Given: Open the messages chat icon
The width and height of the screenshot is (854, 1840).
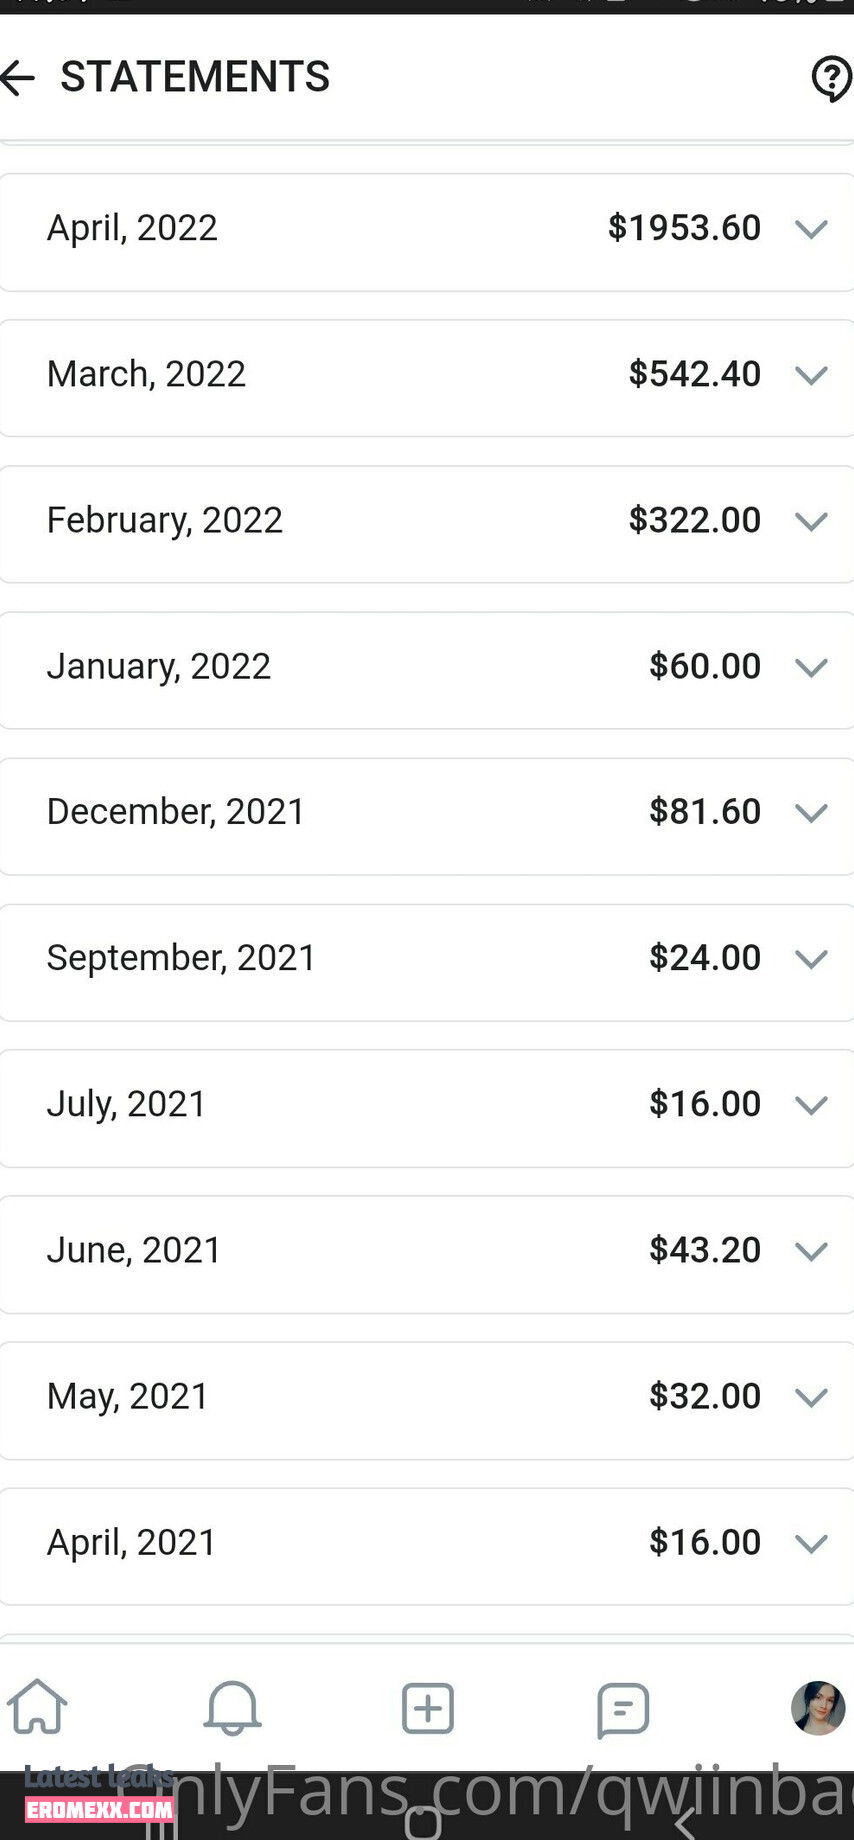Looking at the screenshot, I should pyautogui.click(x=623, y=1709).
